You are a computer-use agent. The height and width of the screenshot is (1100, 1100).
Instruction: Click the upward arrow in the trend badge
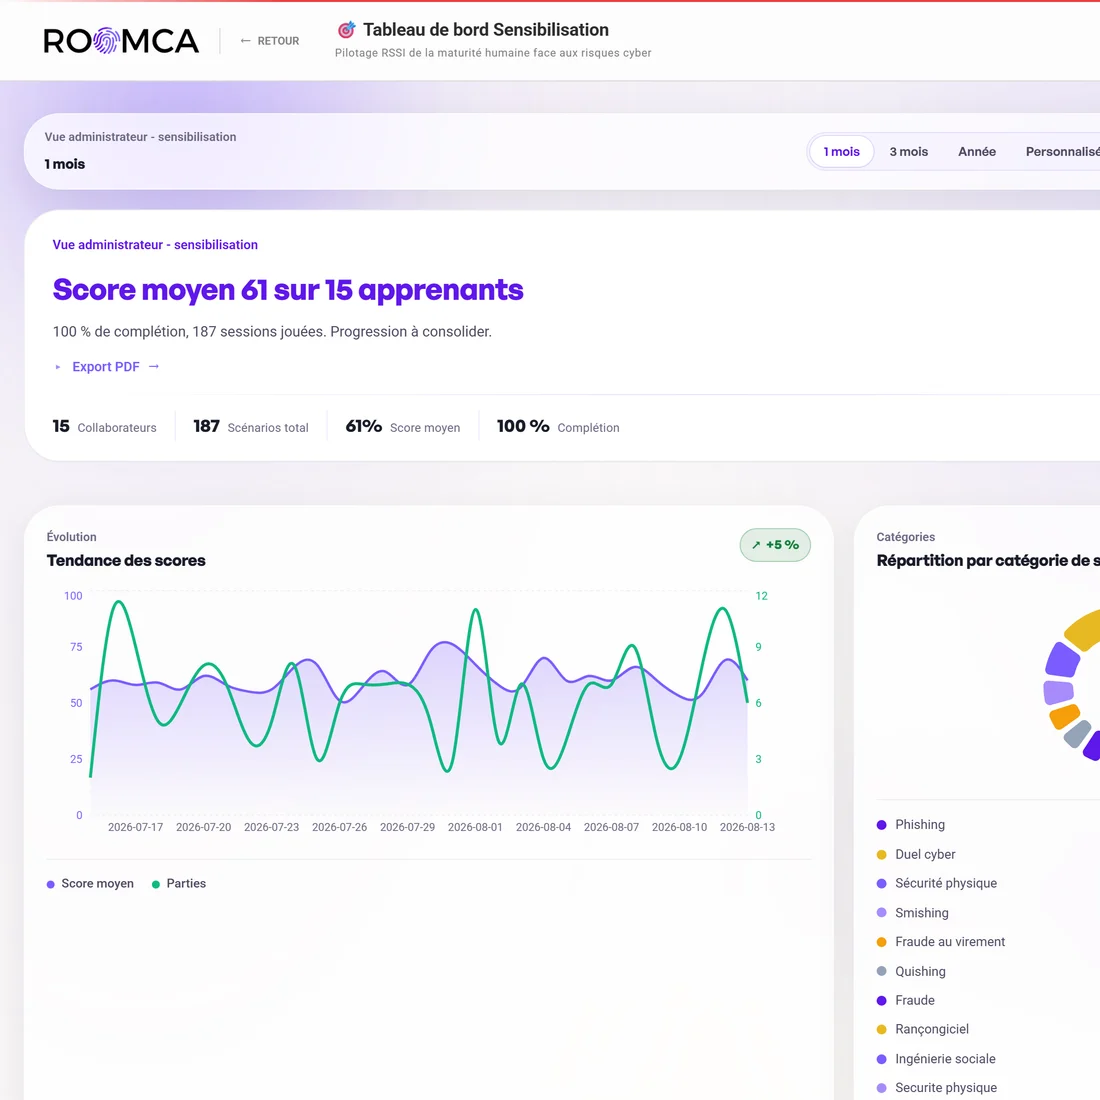coord(756,545)
